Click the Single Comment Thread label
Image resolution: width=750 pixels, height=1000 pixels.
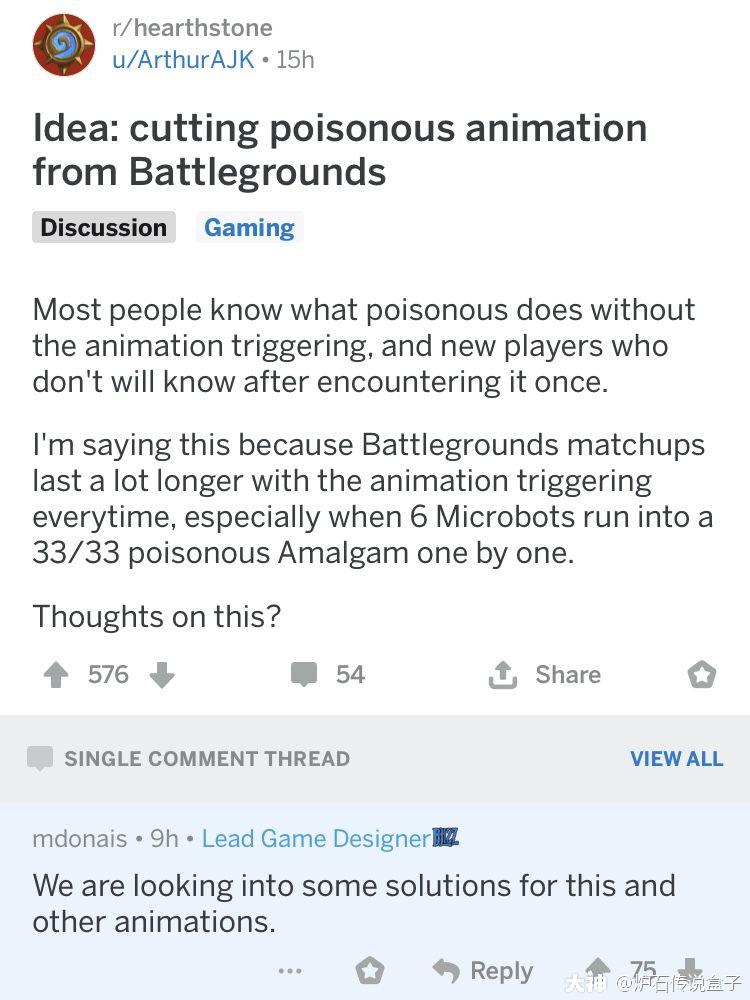coord(207,758)
